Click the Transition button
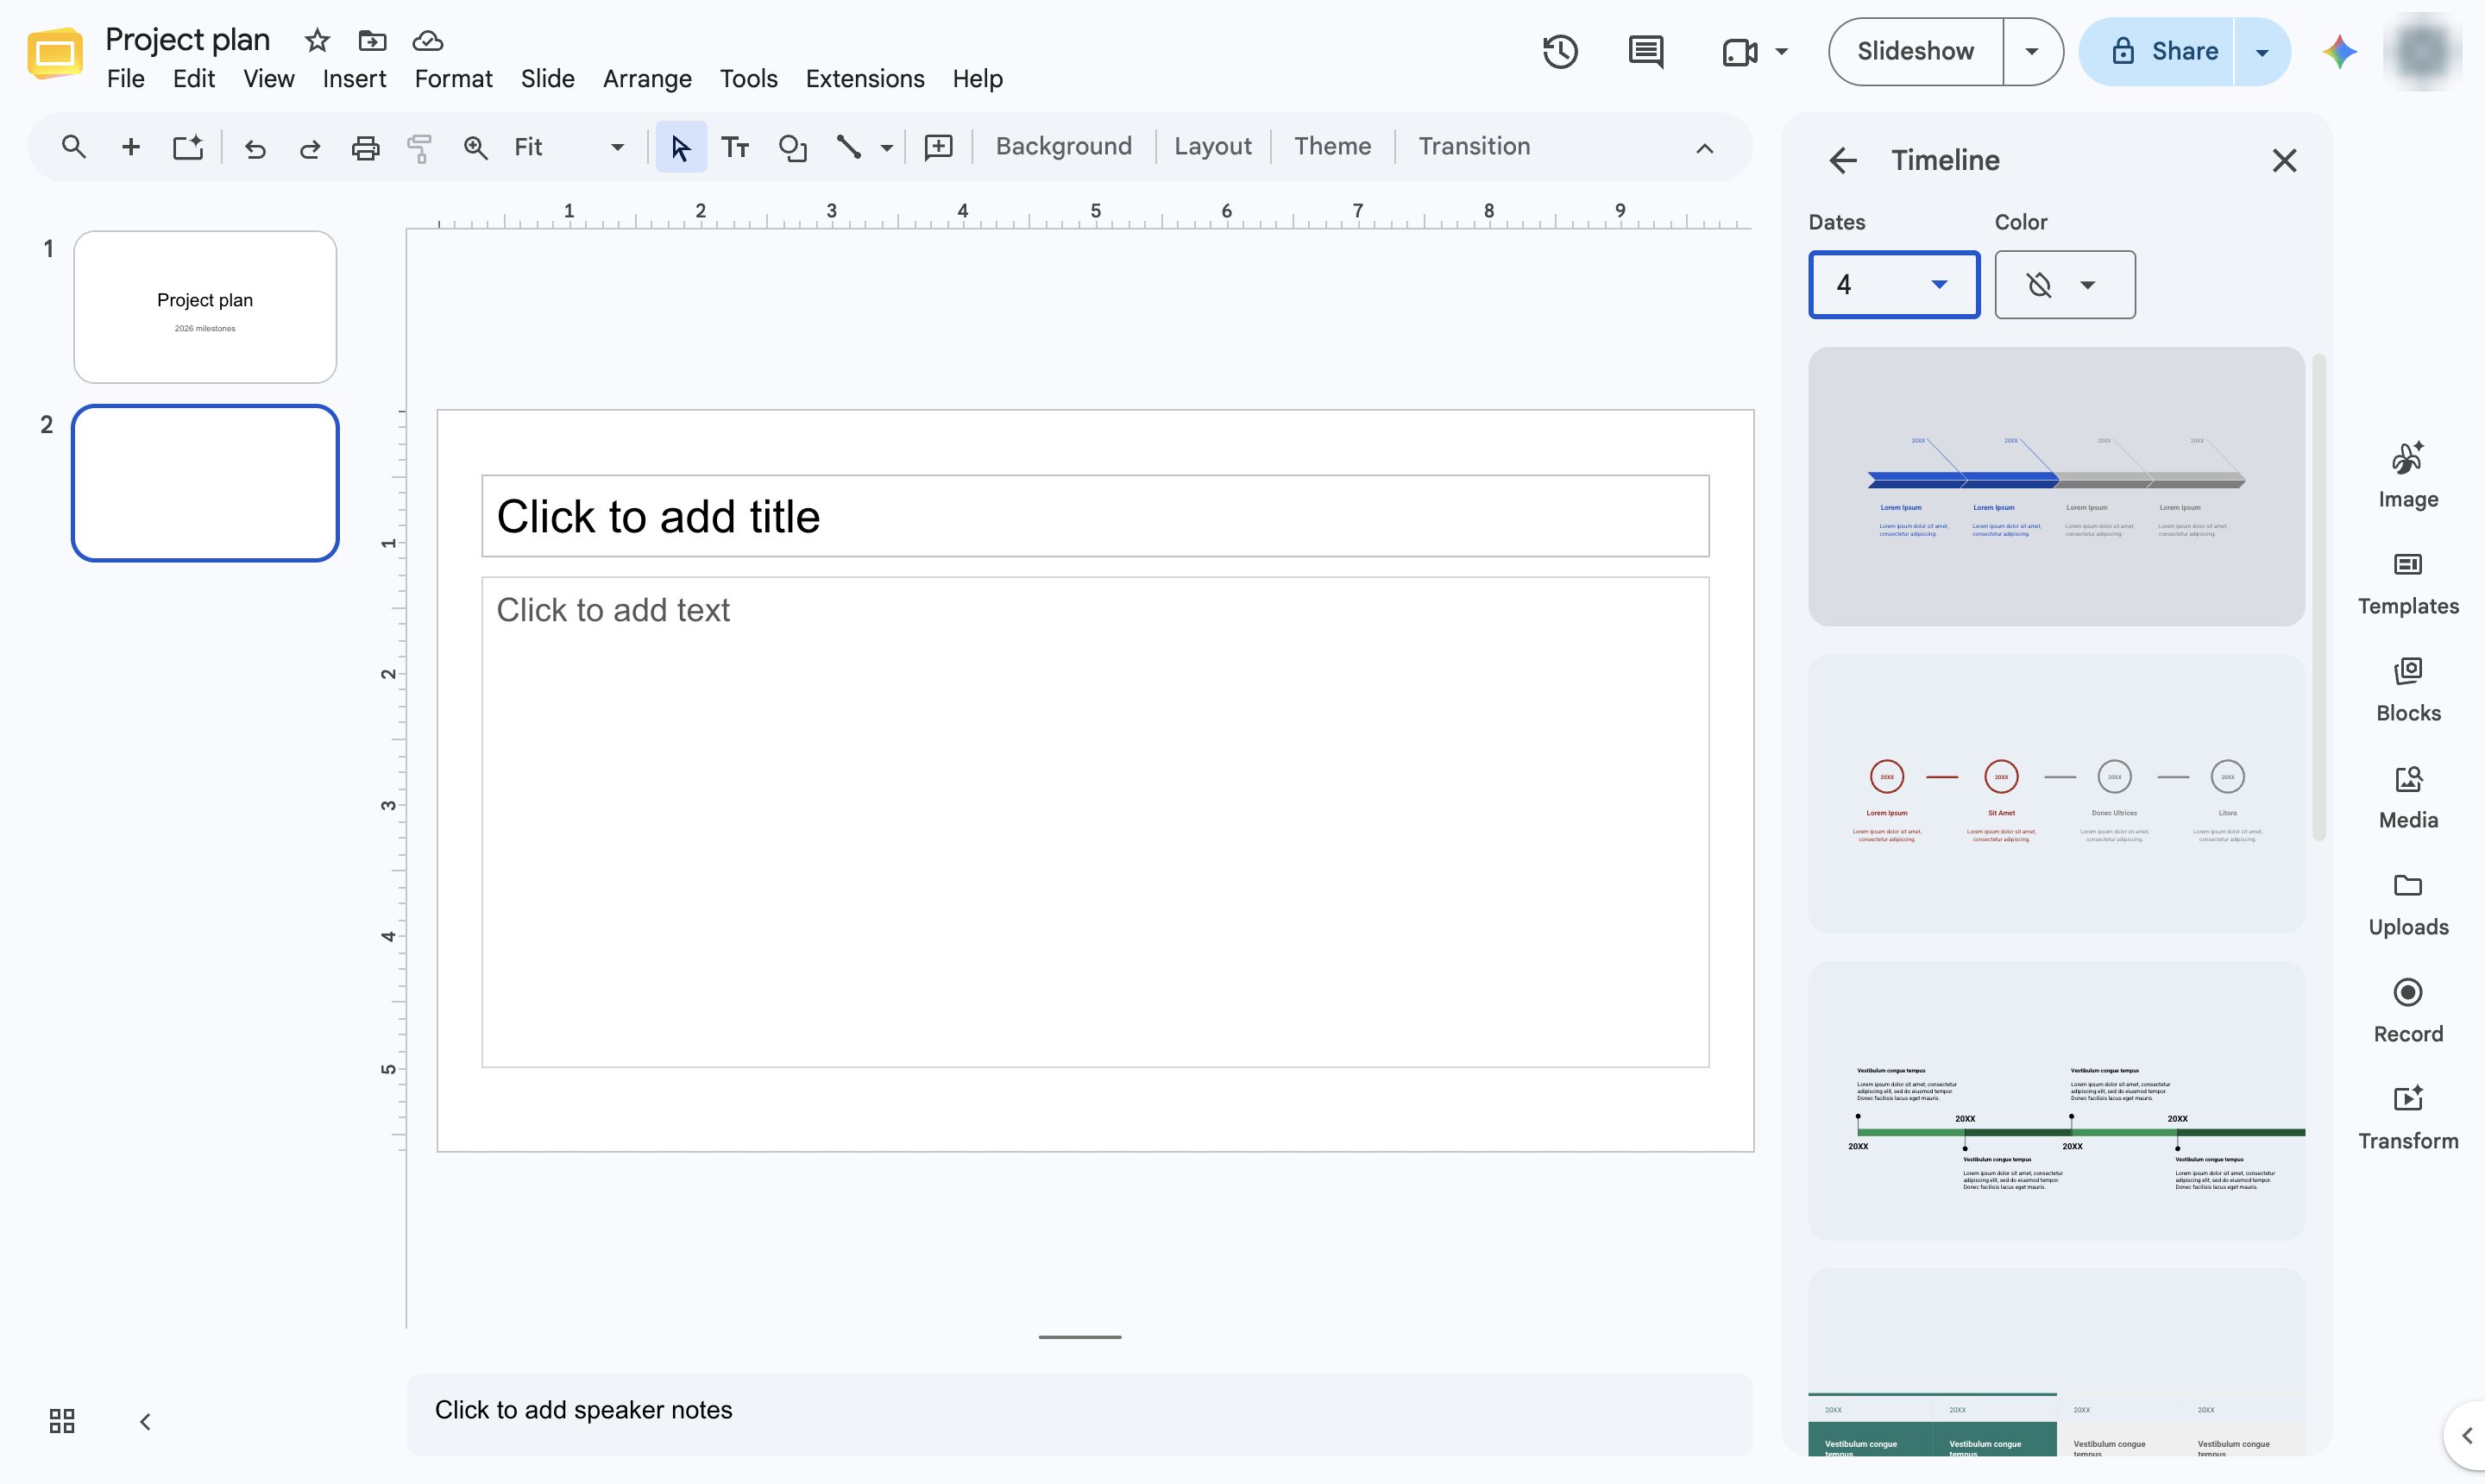Viewport: 2485px width, 1484px height. [1473, 146]
